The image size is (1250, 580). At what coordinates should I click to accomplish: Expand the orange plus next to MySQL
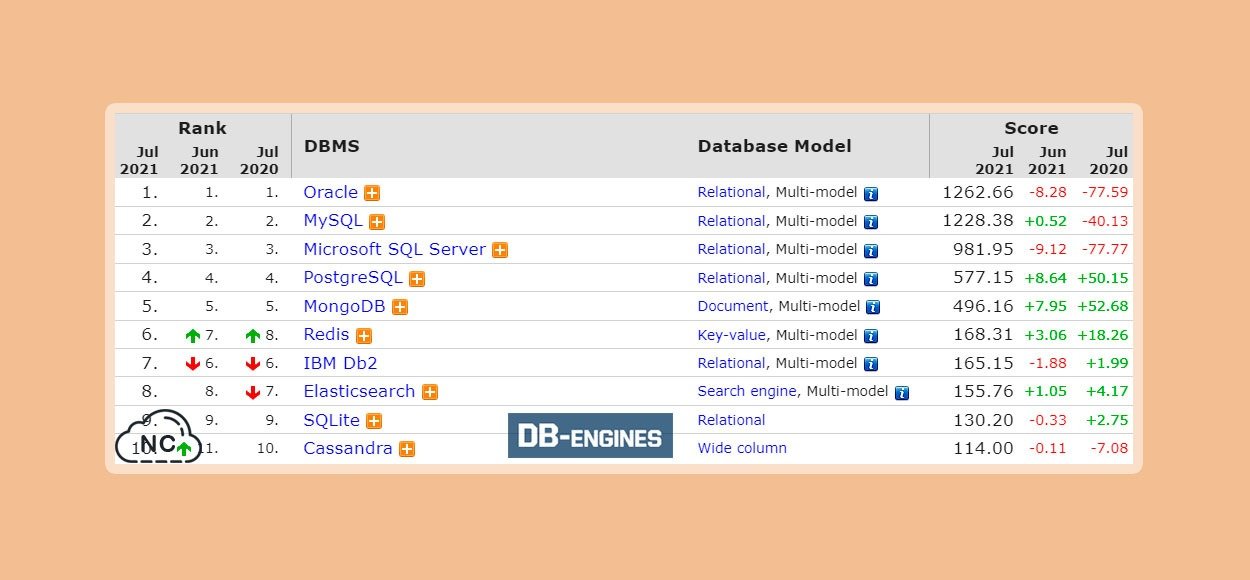[377, 222]
